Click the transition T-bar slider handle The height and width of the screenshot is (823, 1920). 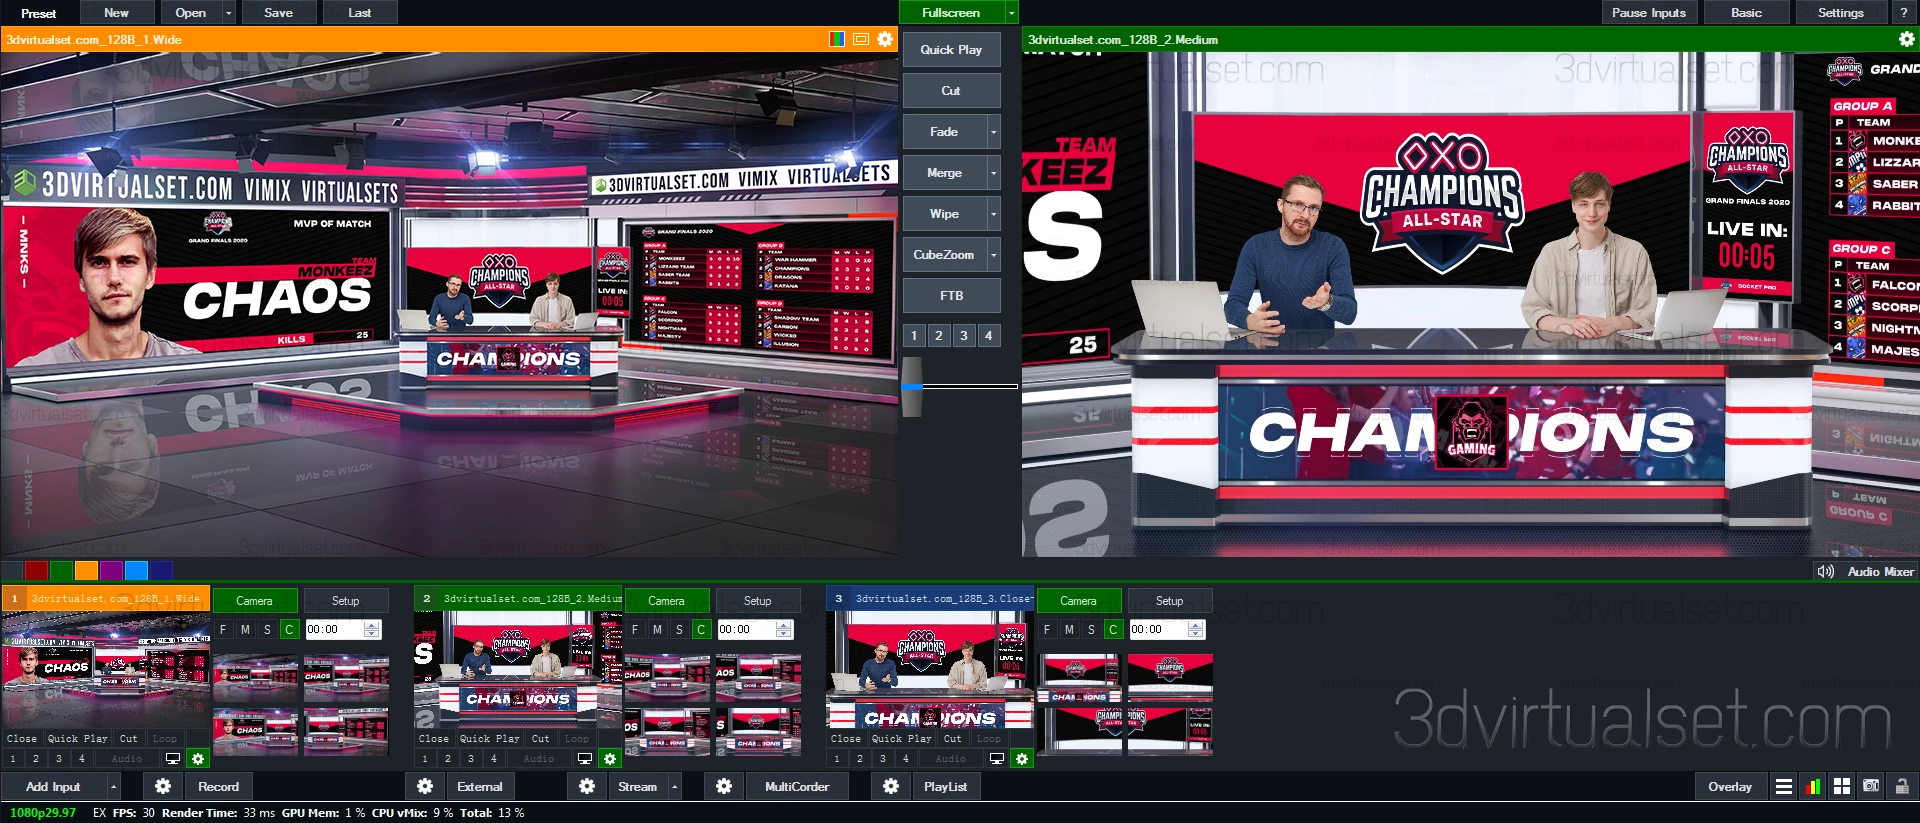pyautogui.click(x=911, y=387)
